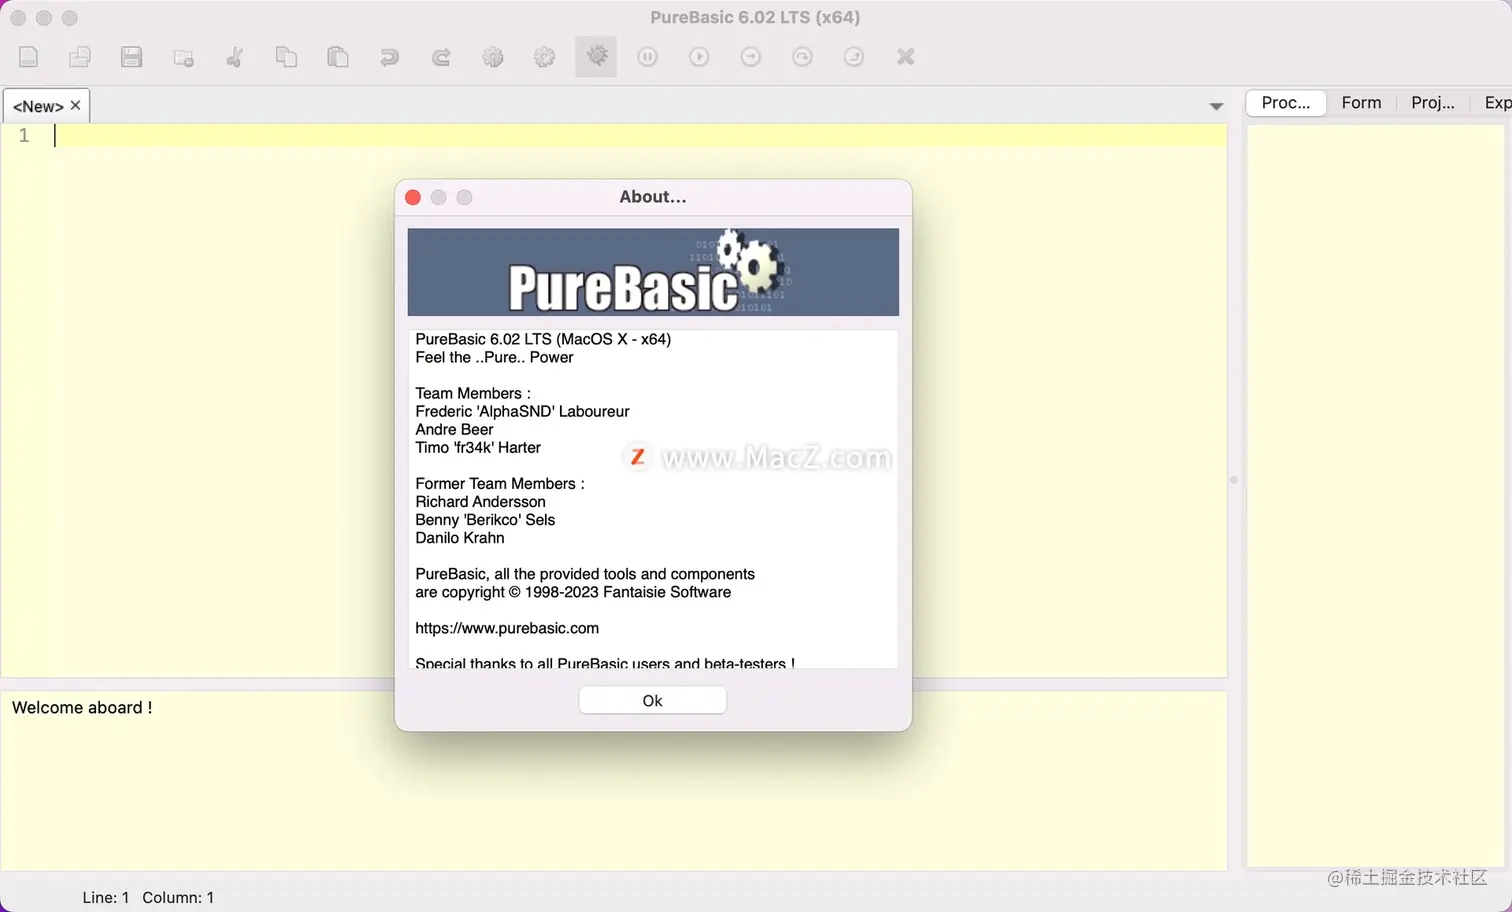Open the Exp... panel tab
1512x912 pixels.
coord(1496,103)
